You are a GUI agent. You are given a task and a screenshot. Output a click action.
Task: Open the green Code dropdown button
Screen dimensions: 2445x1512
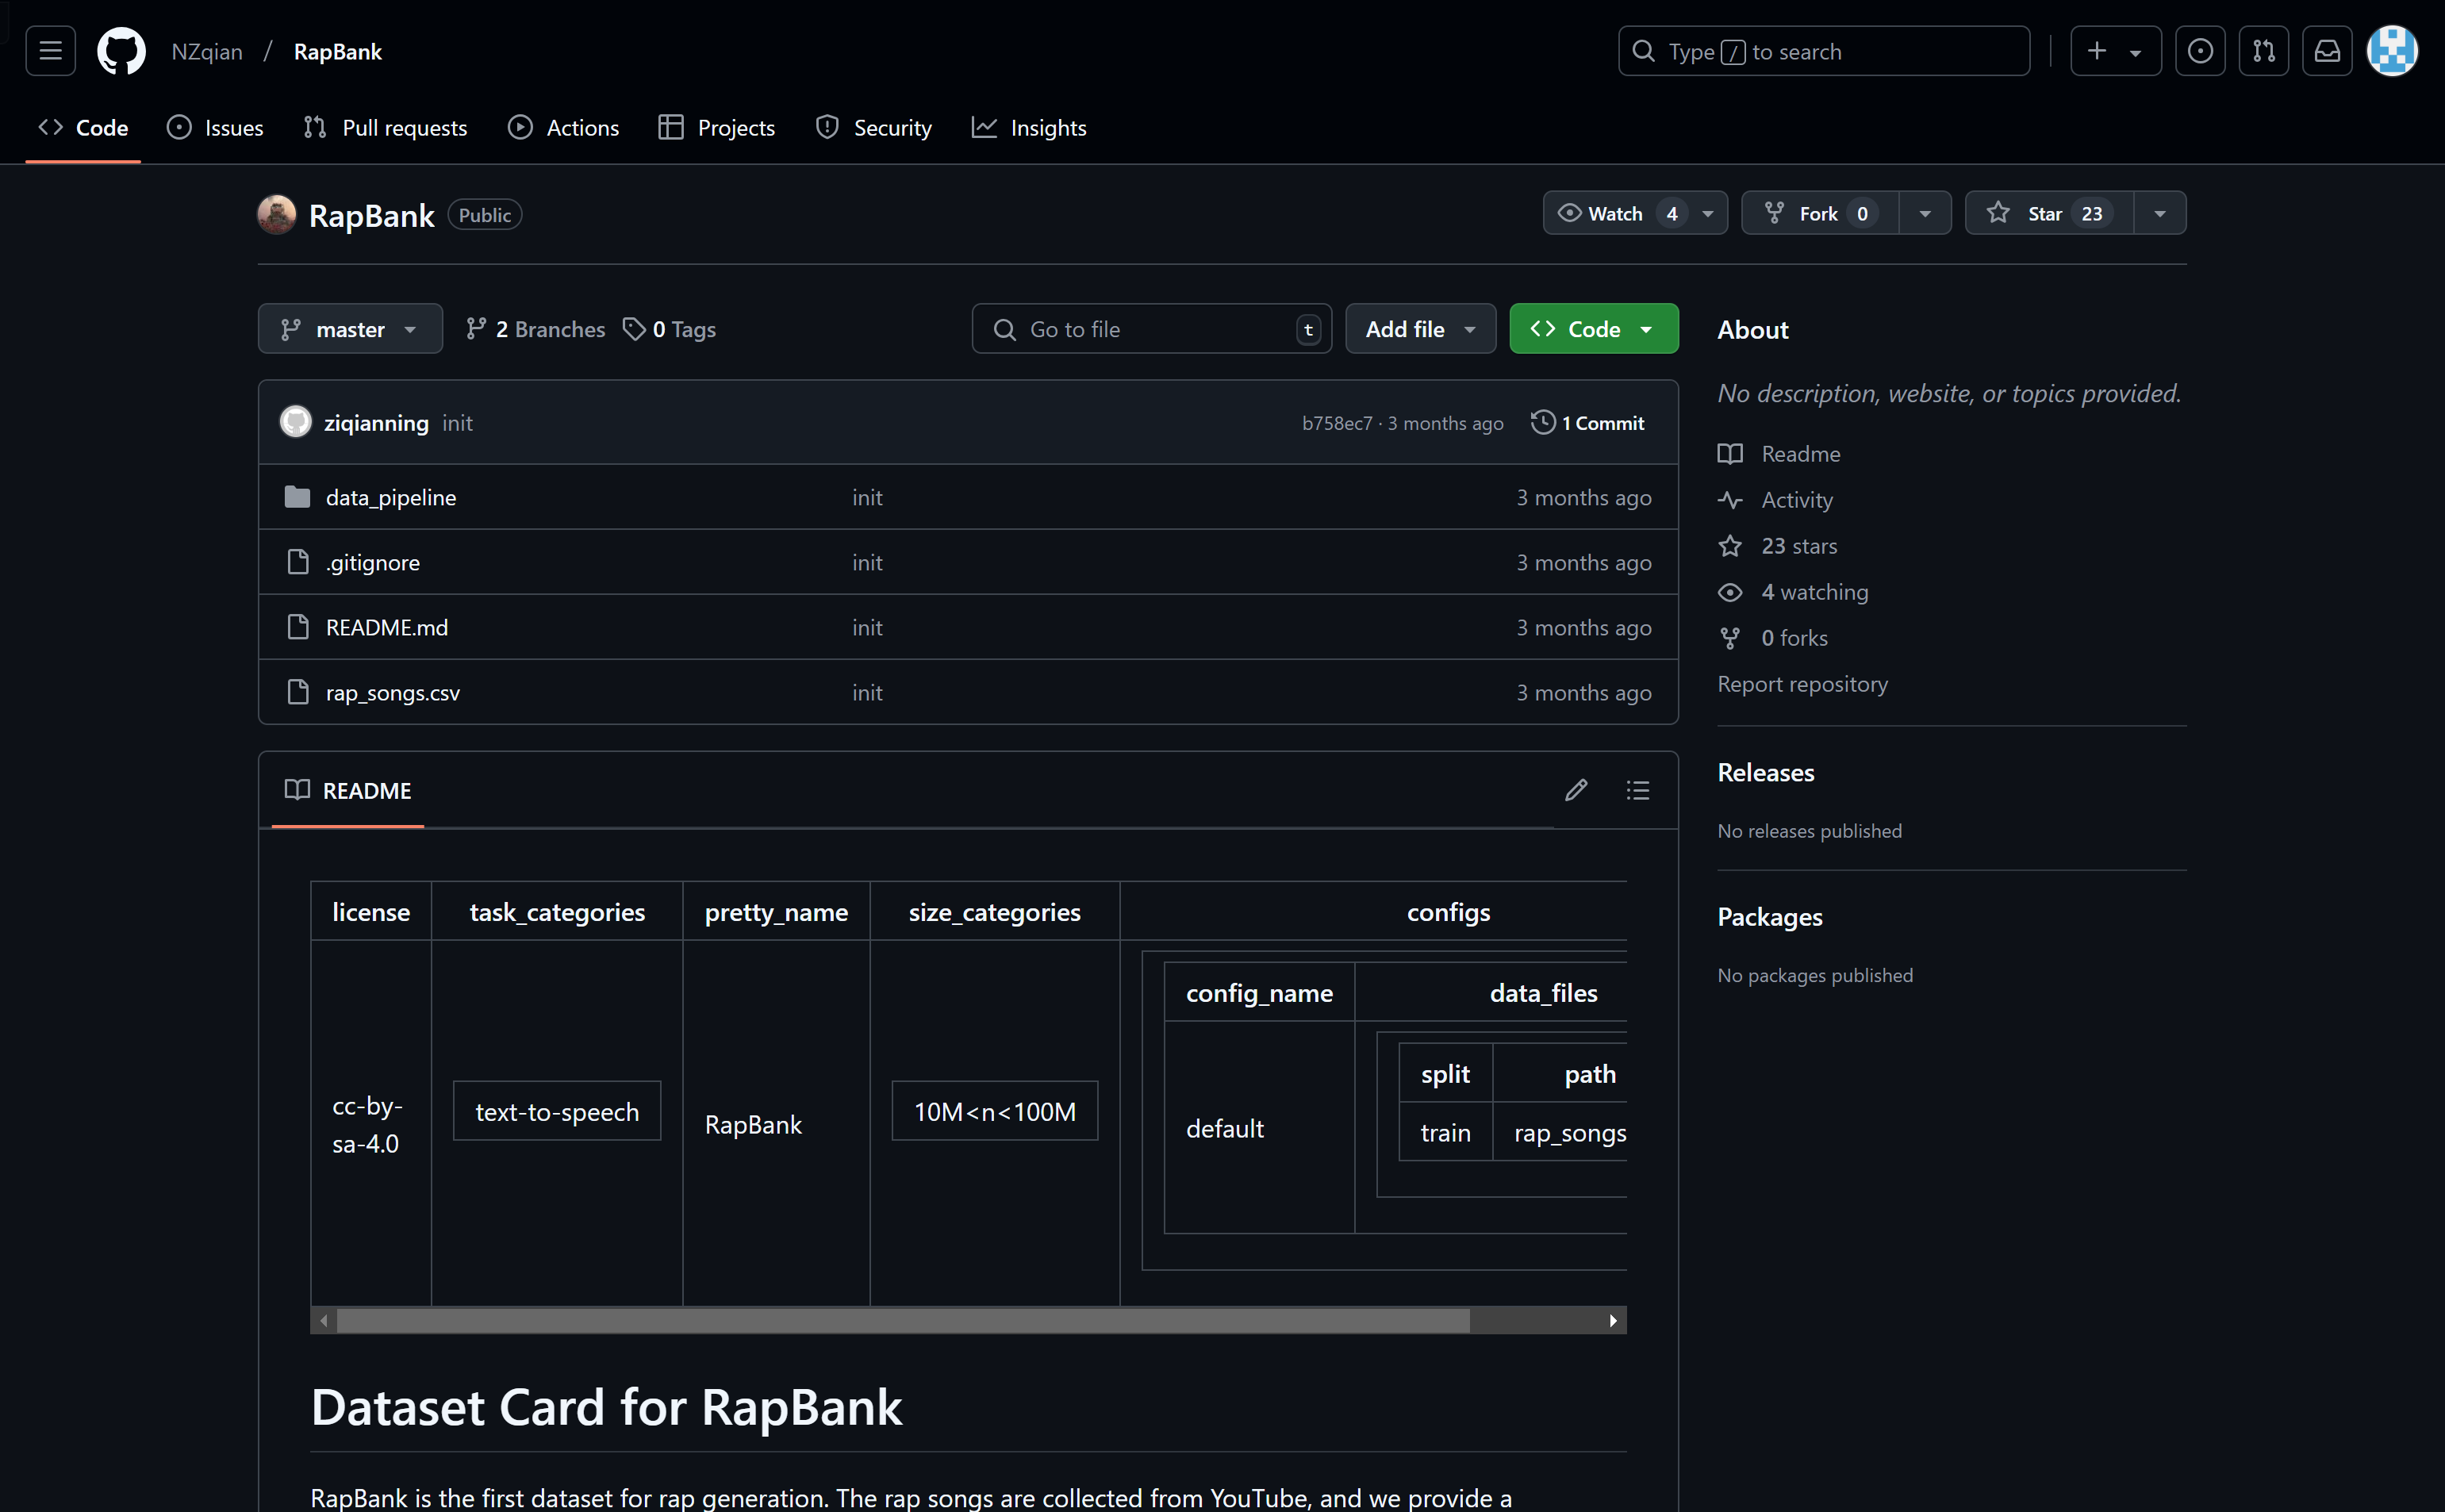point(1593,328)
